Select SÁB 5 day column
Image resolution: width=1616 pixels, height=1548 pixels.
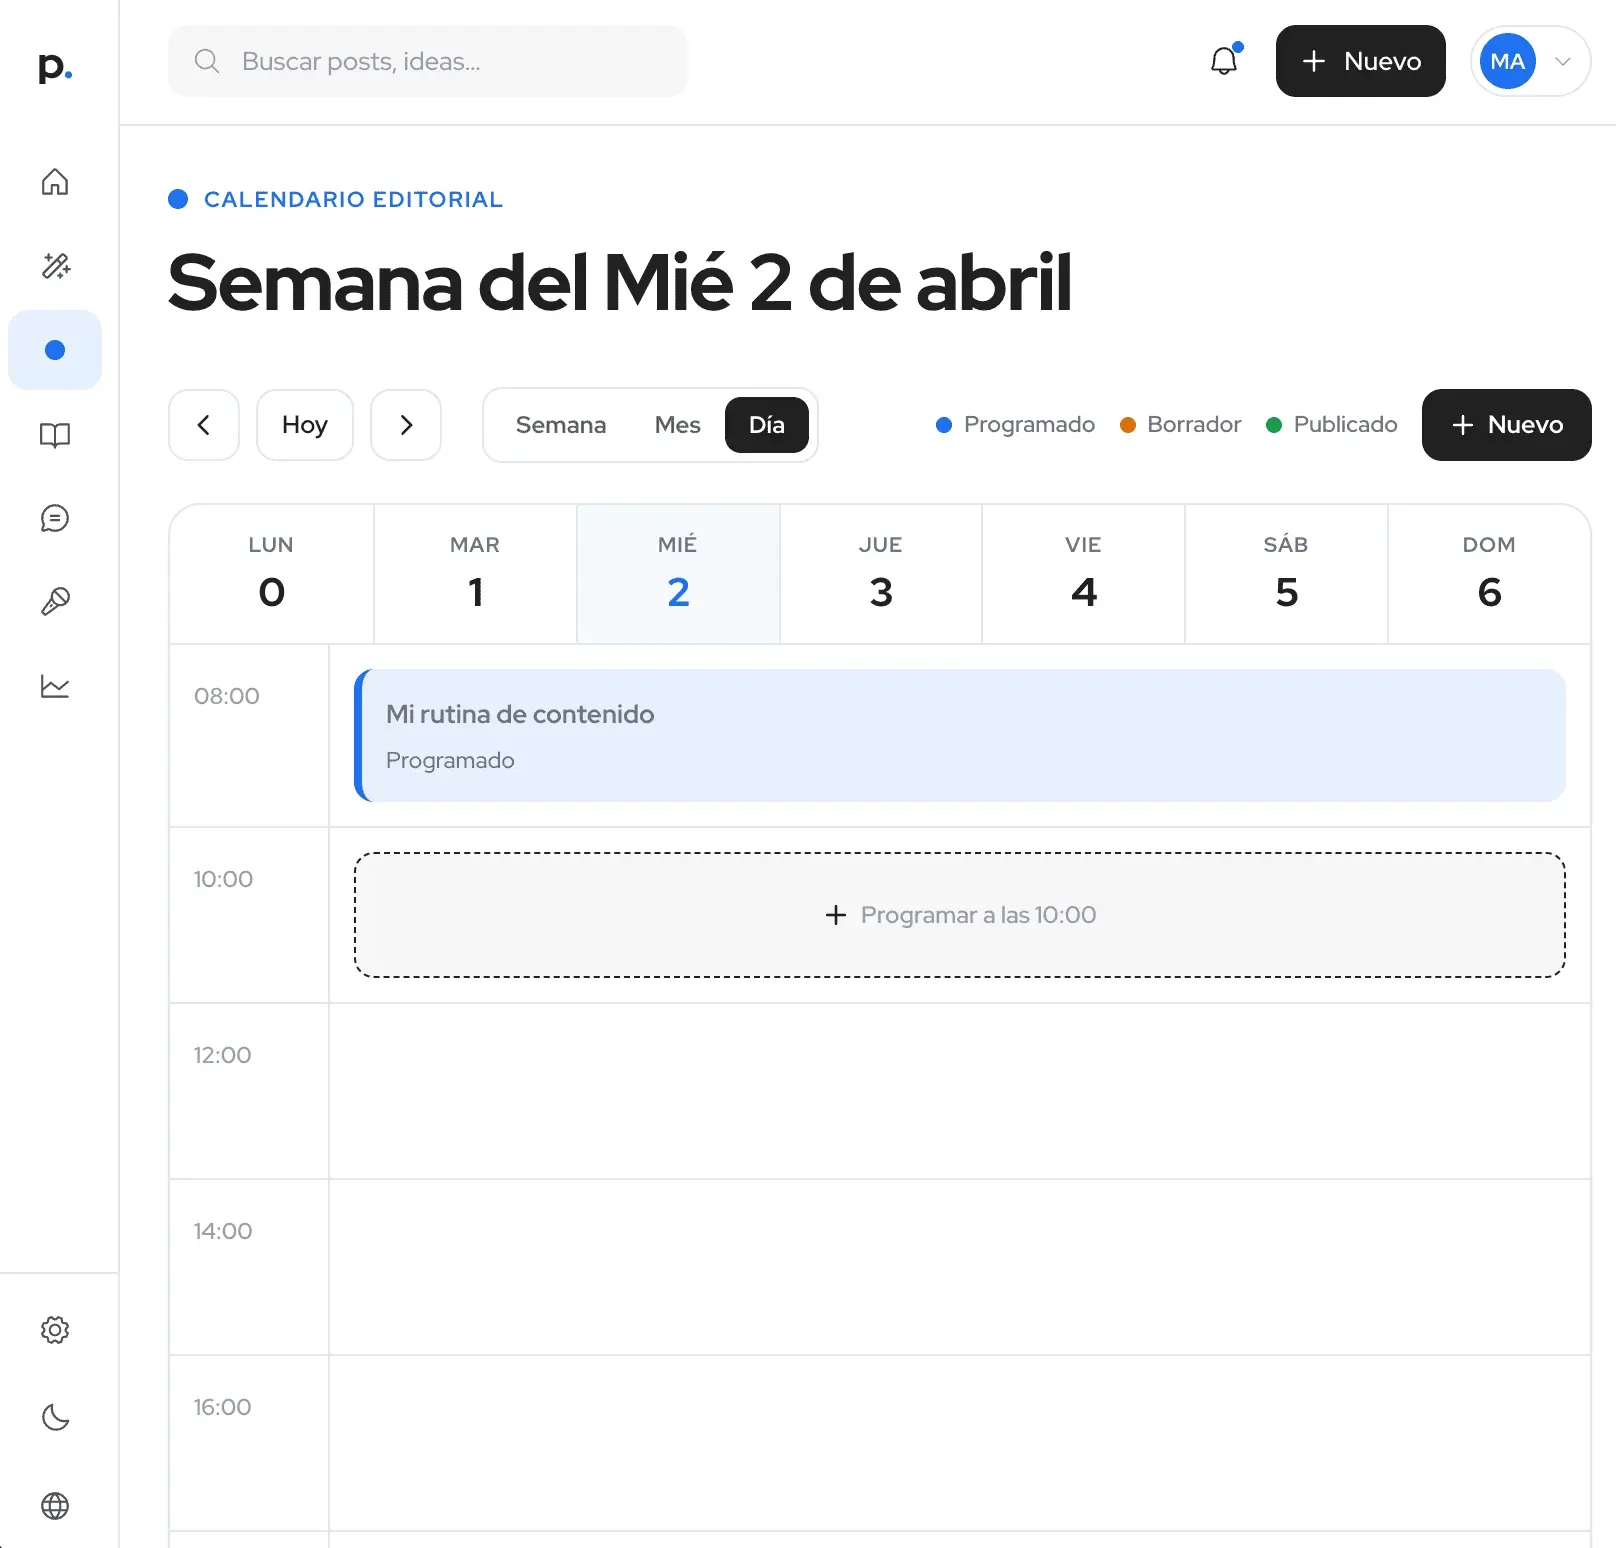click(x=1287, y=574)
